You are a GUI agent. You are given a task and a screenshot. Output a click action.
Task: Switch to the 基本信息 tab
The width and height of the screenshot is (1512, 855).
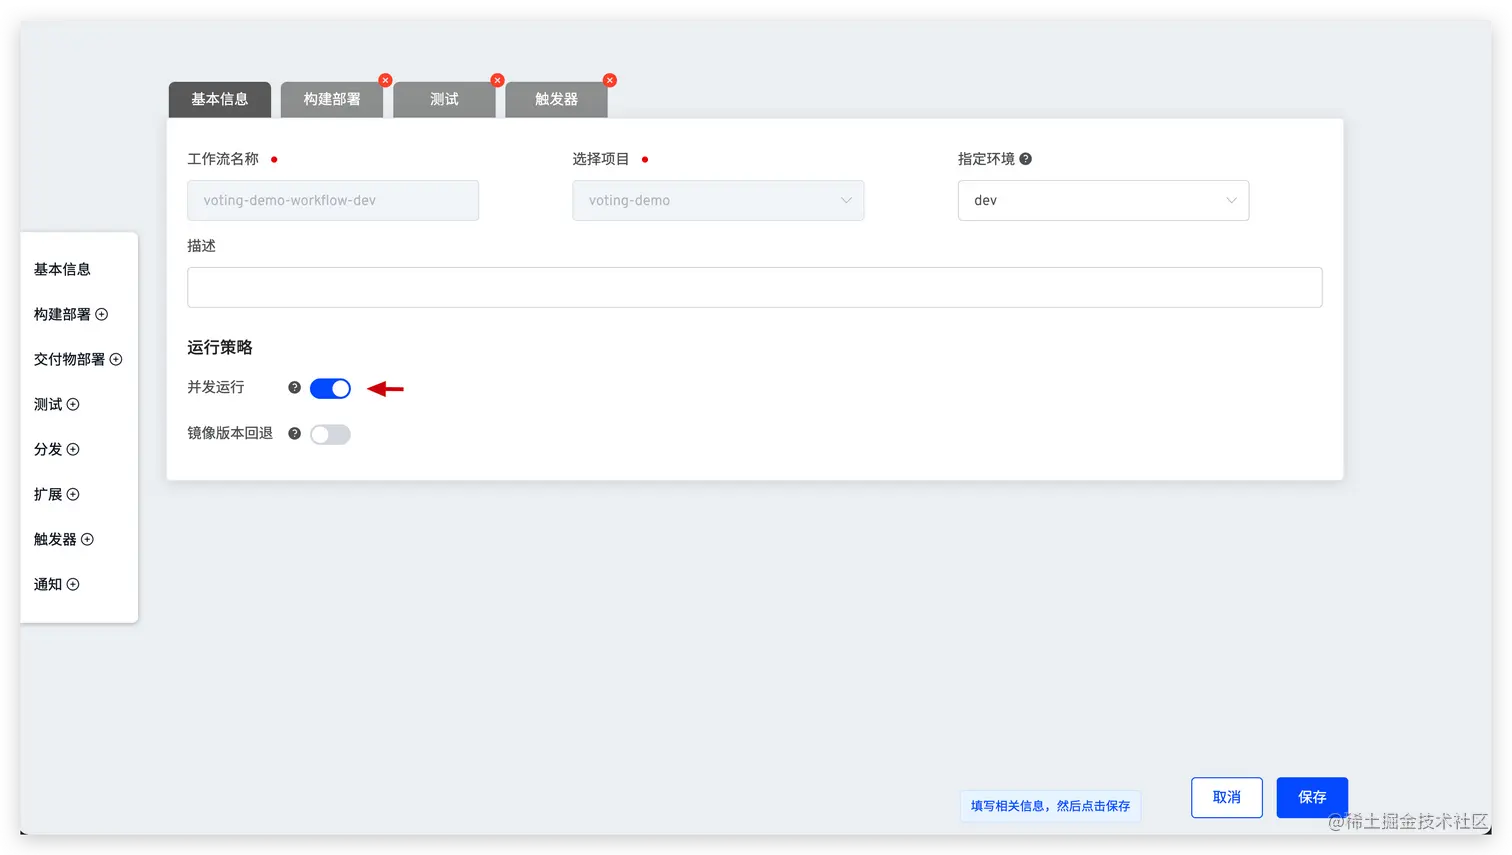[220, 99]
